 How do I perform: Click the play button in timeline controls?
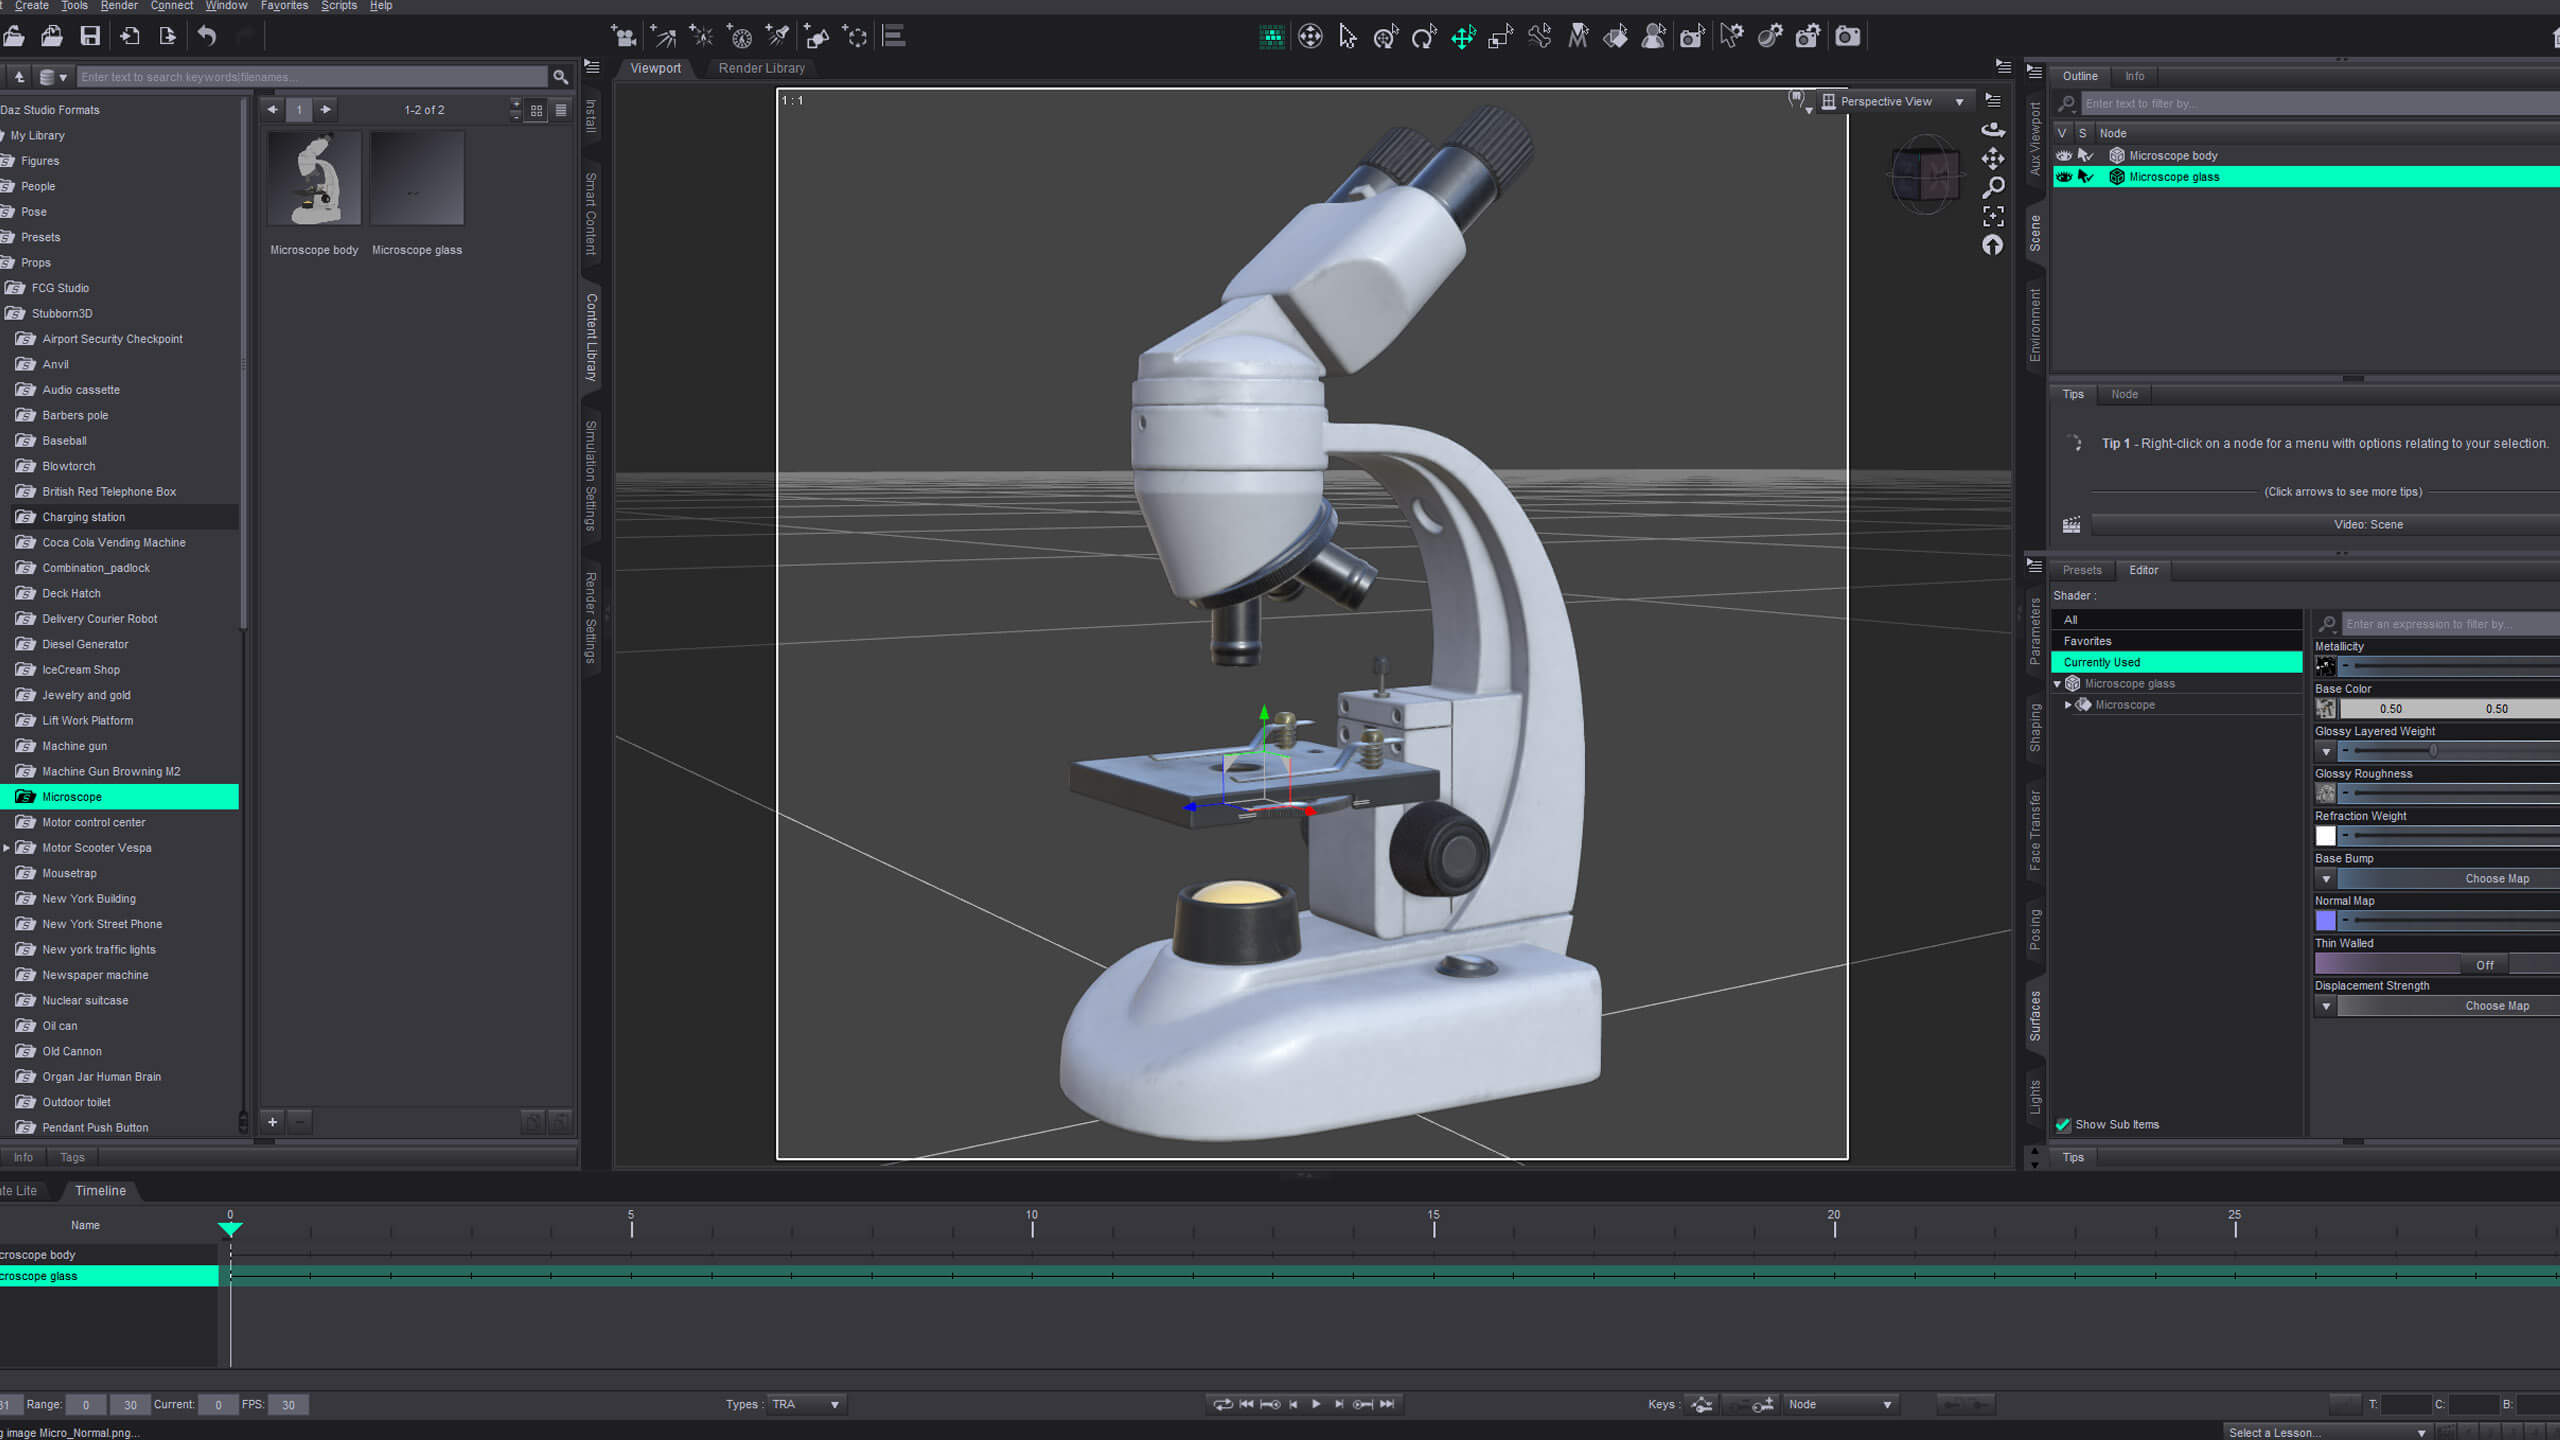click(1316, 1404)
